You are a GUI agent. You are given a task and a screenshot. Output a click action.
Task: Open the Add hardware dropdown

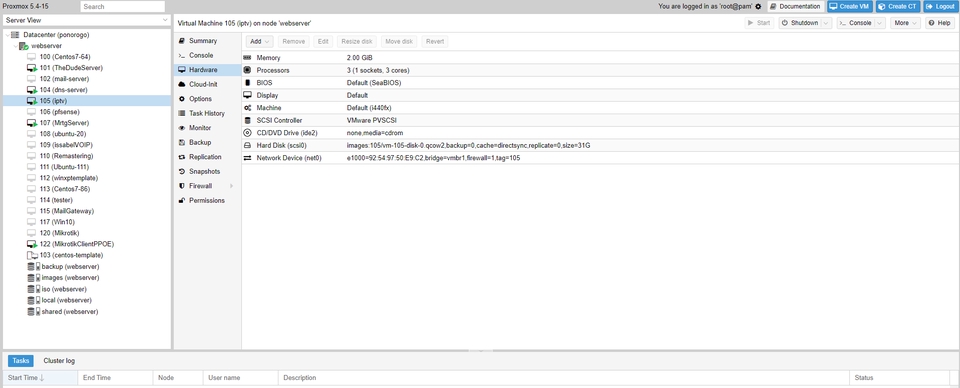pos(260,42)
